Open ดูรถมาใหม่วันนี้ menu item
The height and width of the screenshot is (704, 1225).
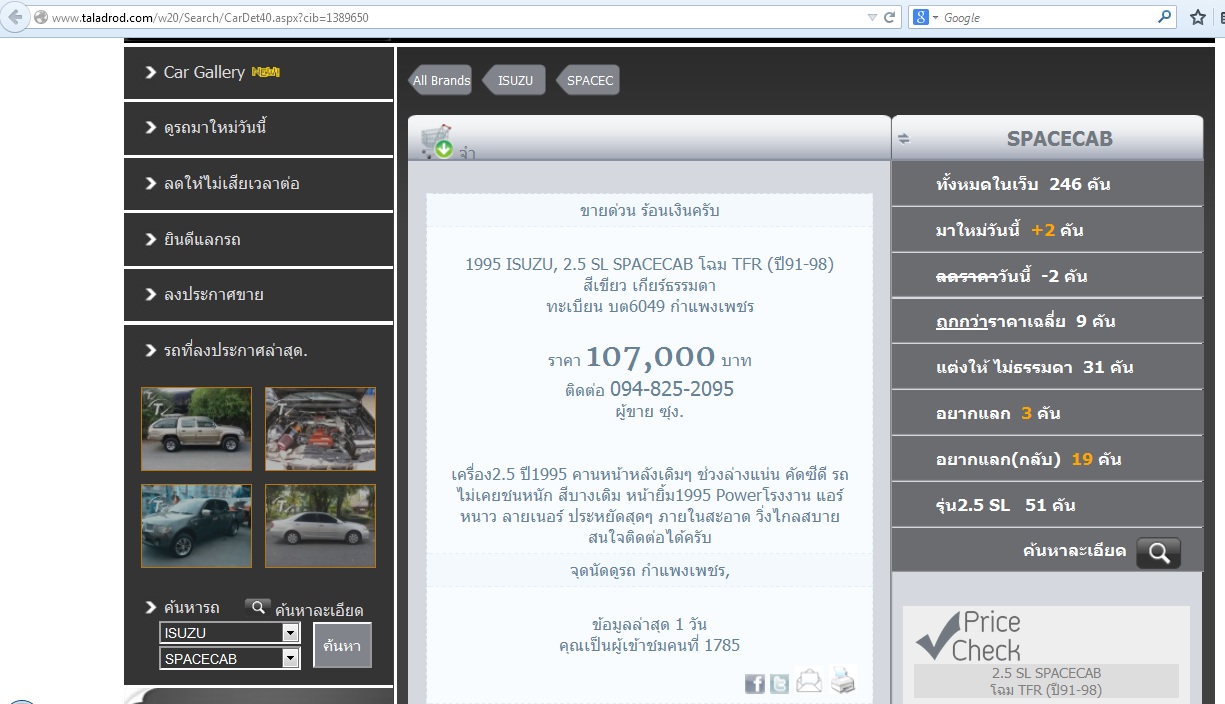point(259,128)
